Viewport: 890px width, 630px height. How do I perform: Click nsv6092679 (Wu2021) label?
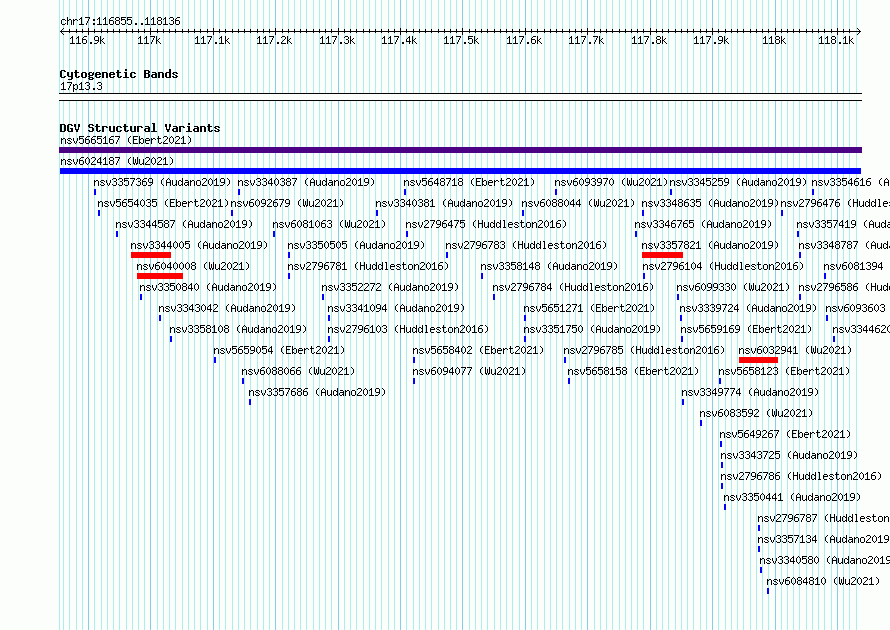pyautogui.click(x=288, y=203)
